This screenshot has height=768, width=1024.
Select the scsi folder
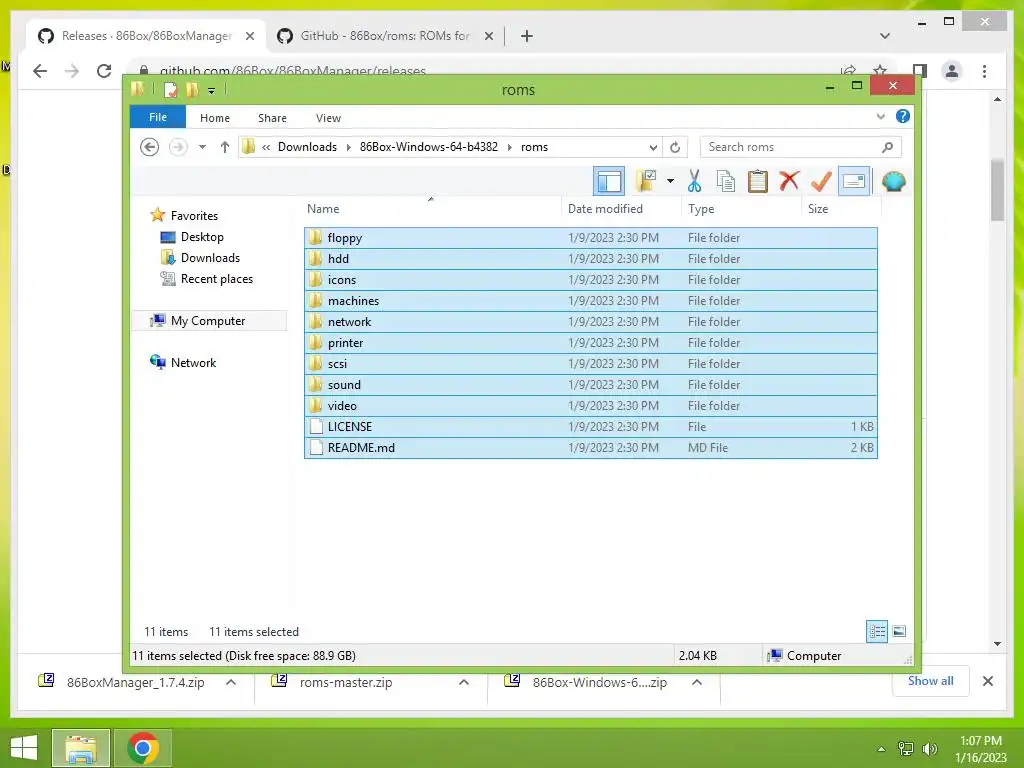590,364
